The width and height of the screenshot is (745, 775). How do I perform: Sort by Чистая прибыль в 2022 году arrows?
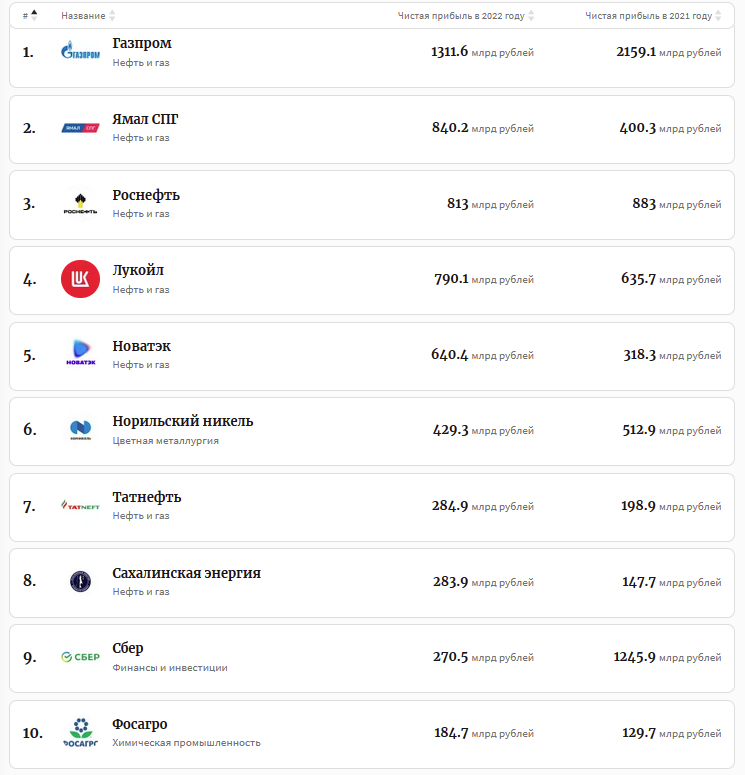tap(531, 16)
